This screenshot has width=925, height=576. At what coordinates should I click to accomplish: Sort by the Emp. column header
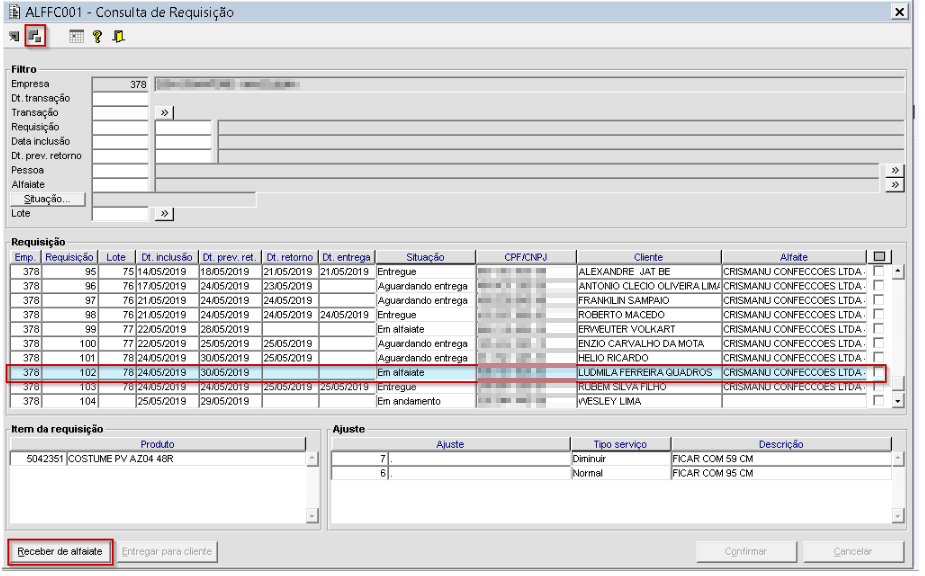pyautogui.click(x=25, y=257)
